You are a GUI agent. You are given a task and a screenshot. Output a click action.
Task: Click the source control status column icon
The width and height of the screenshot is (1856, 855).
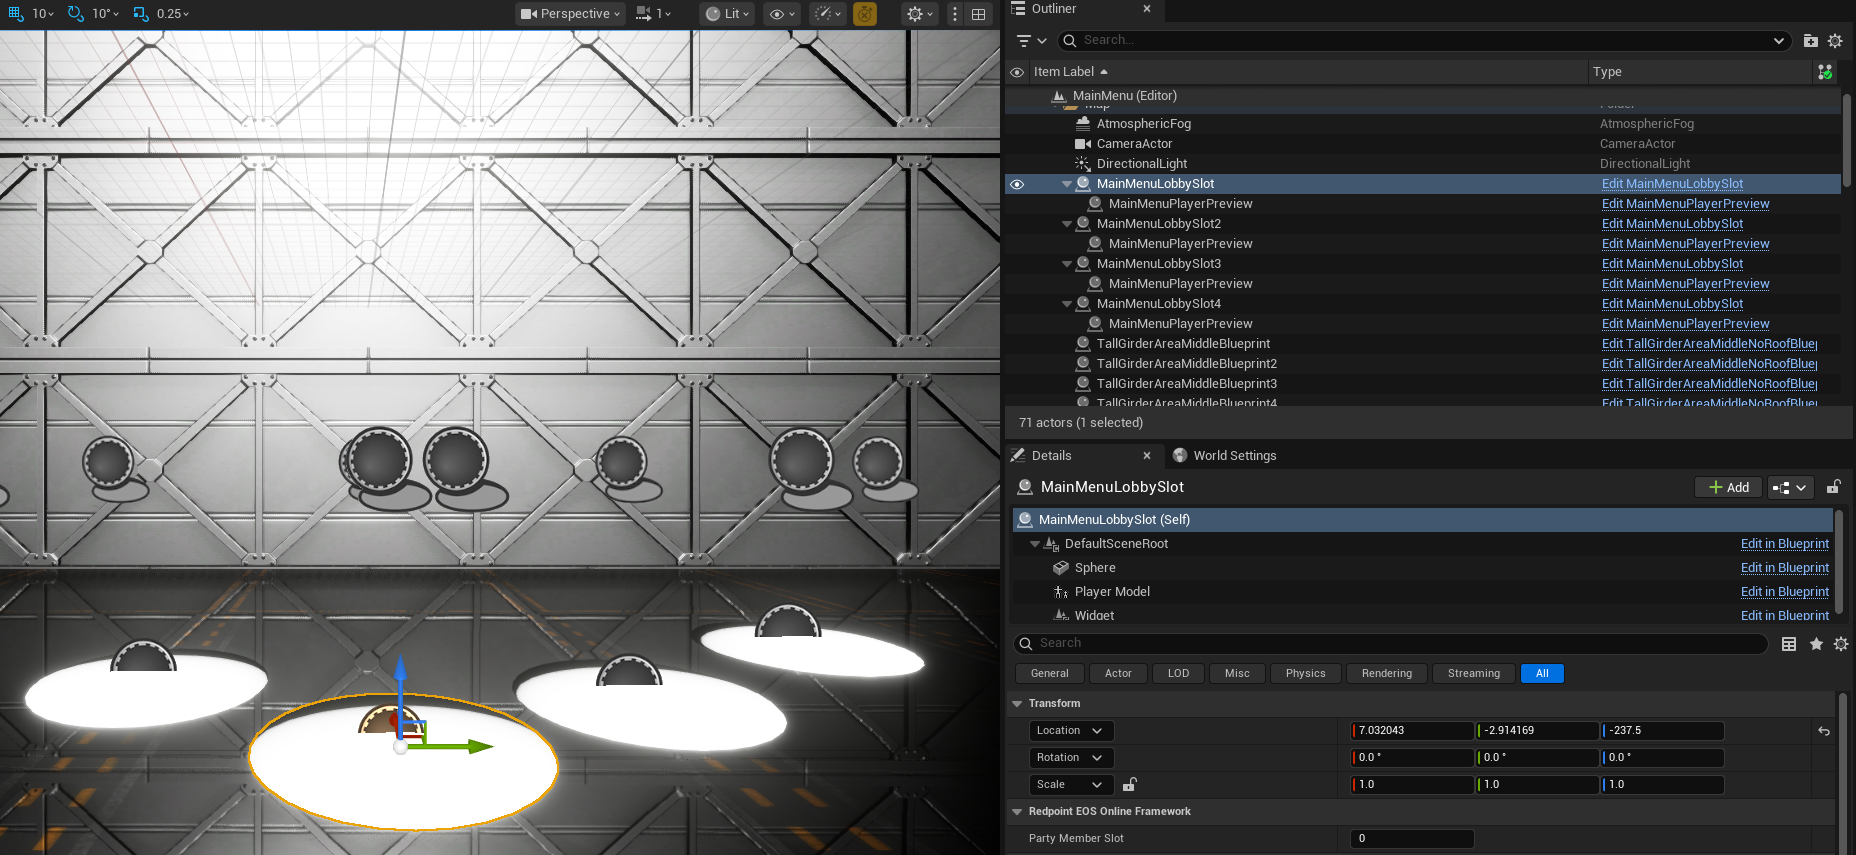coord(1825,72)
